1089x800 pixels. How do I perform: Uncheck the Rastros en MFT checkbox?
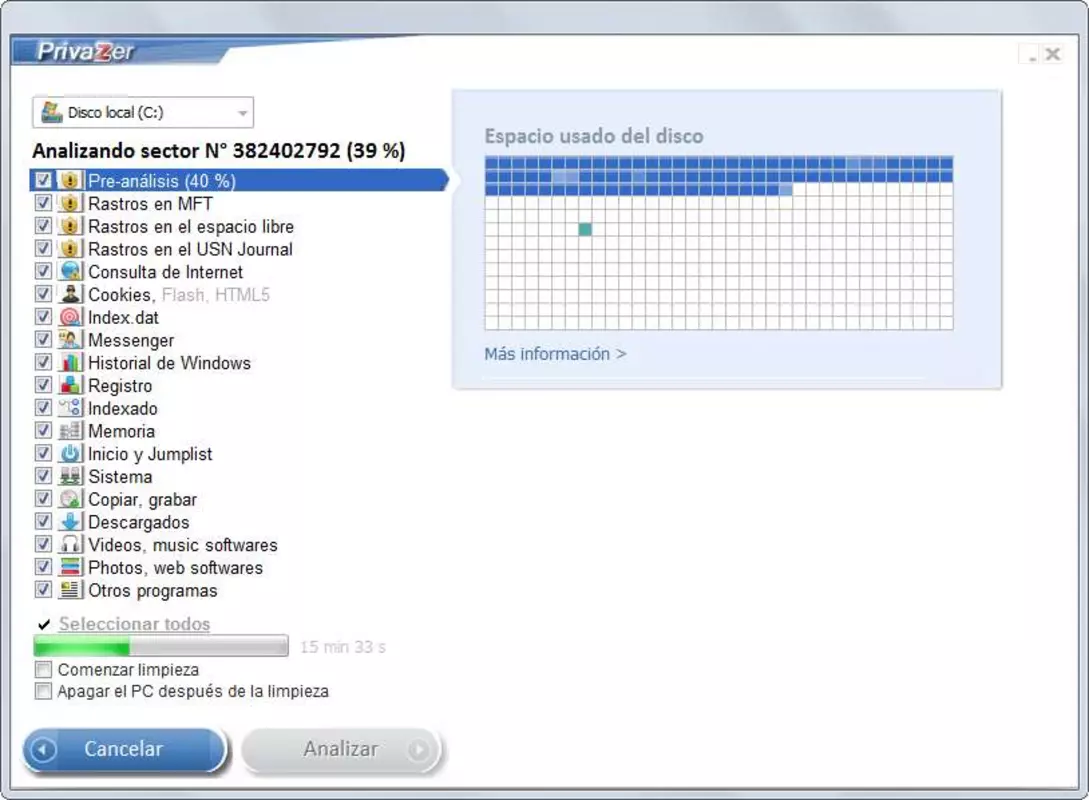pyautogui.click(x=43, y=203)
